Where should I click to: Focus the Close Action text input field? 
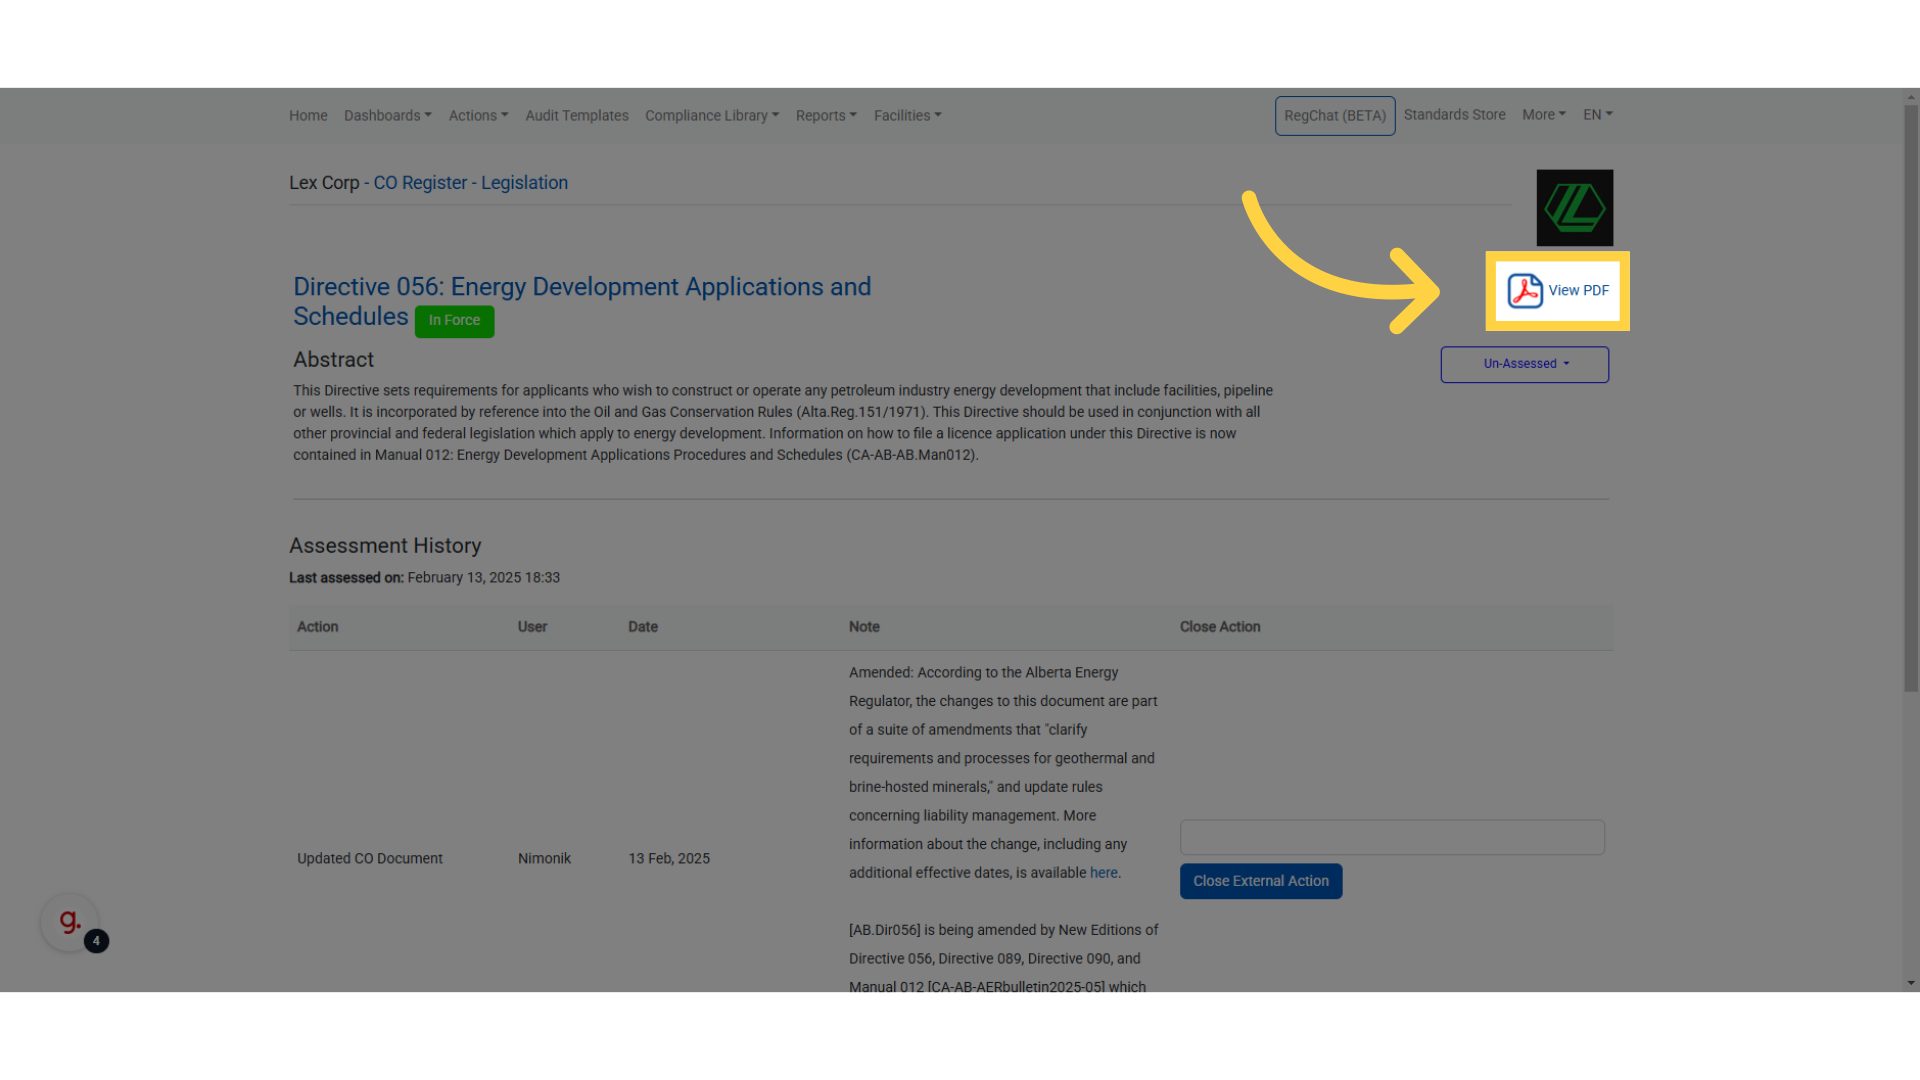pos(1391,837)
